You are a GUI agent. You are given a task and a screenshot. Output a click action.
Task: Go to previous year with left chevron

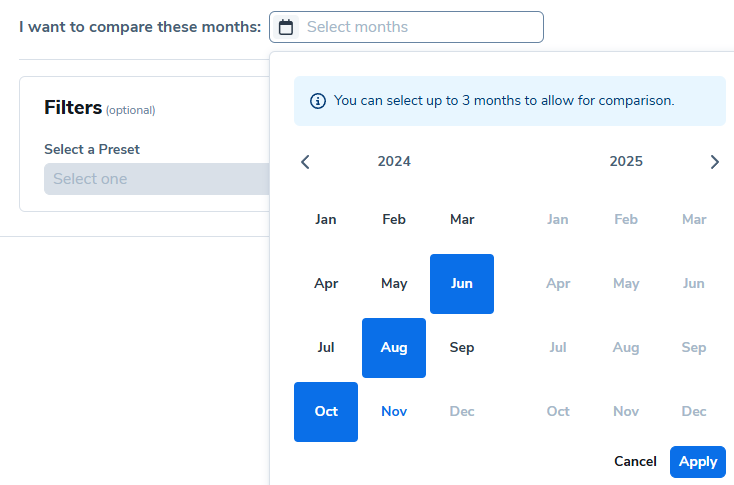pyautogui.click(x=306, y=162)
